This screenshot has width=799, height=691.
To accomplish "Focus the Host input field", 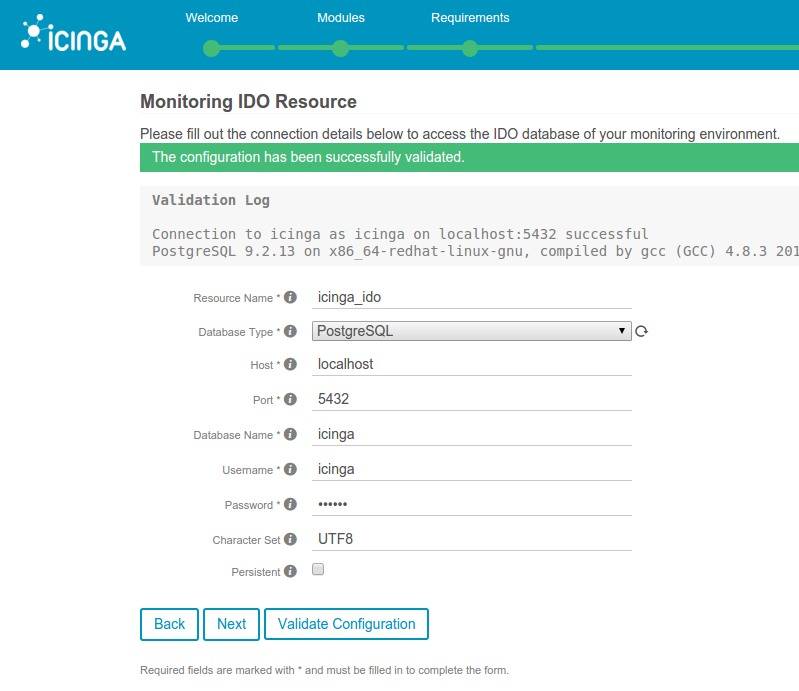I will click(472, 364).
